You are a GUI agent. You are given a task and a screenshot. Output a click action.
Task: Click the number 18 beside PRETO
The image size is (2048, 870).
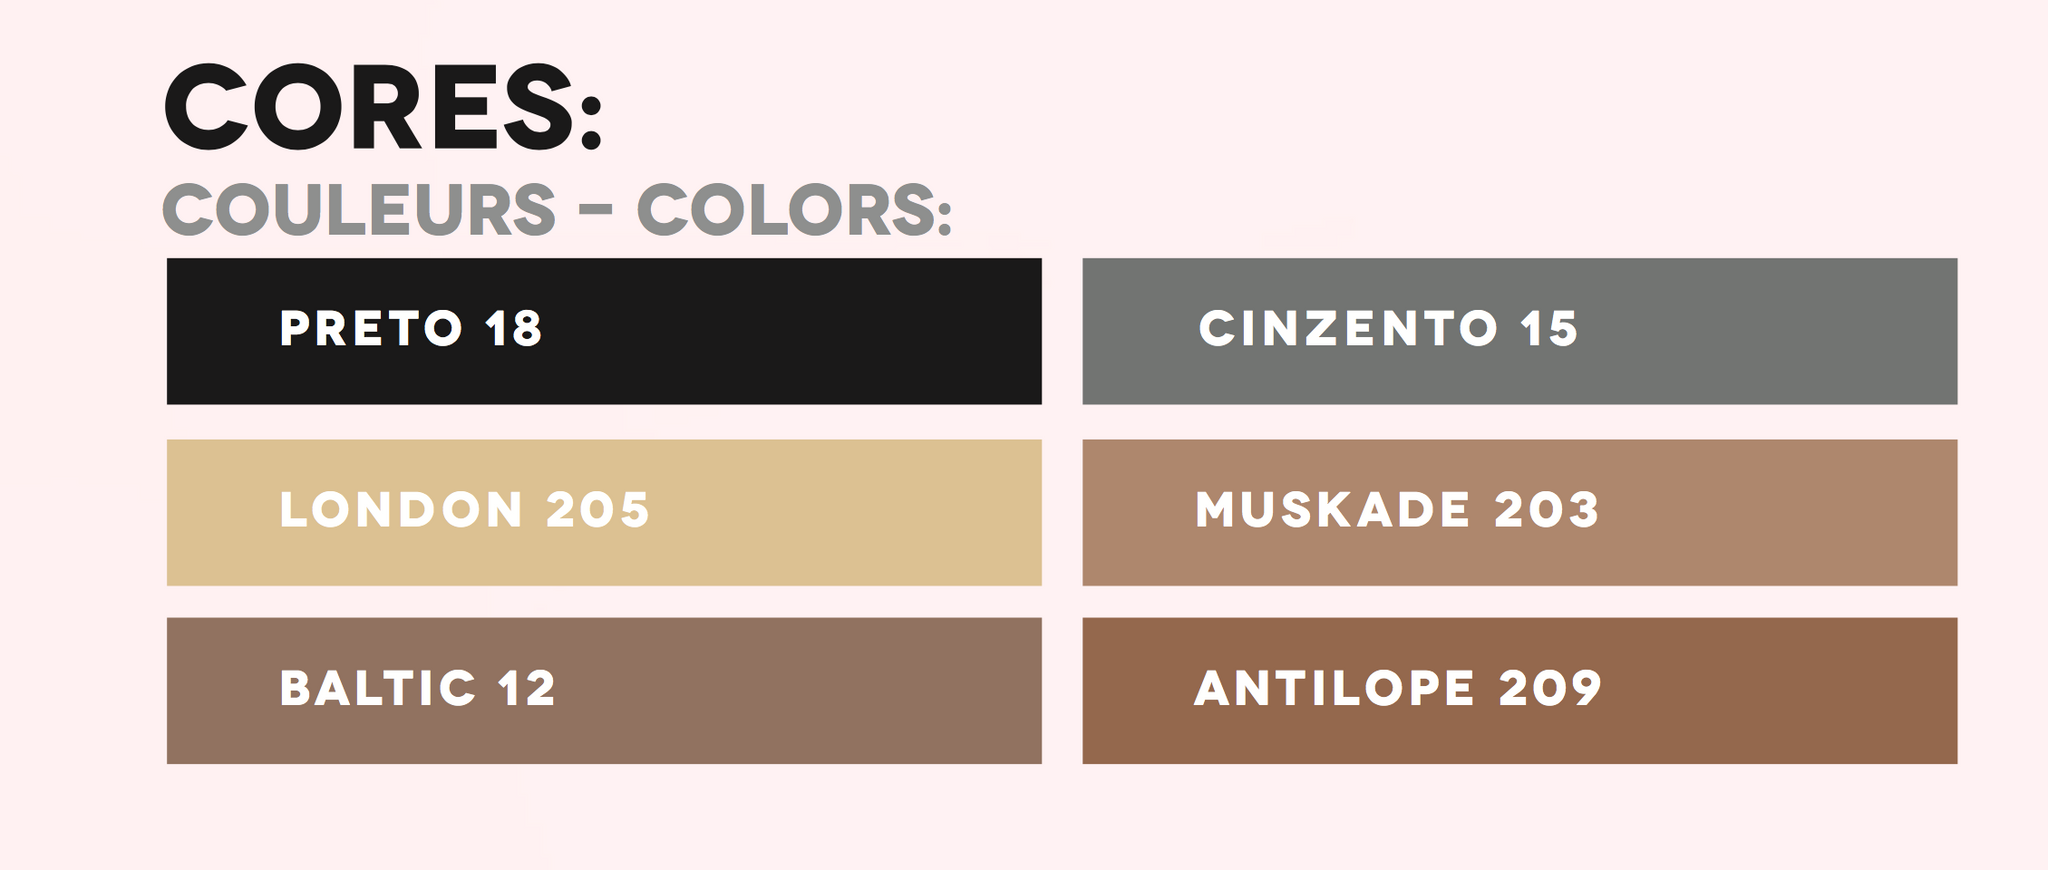pyautogui.click(x=513, y=328)
